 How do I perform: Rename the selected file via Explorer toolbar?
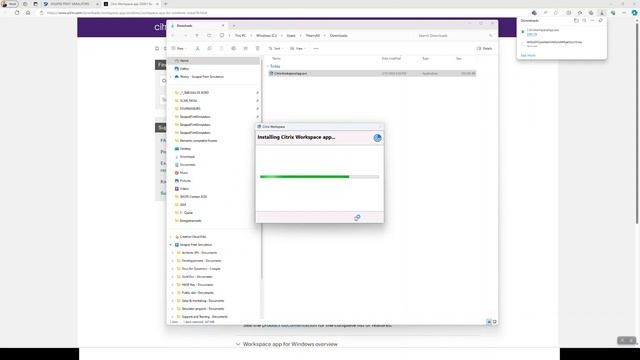(233, 49)
